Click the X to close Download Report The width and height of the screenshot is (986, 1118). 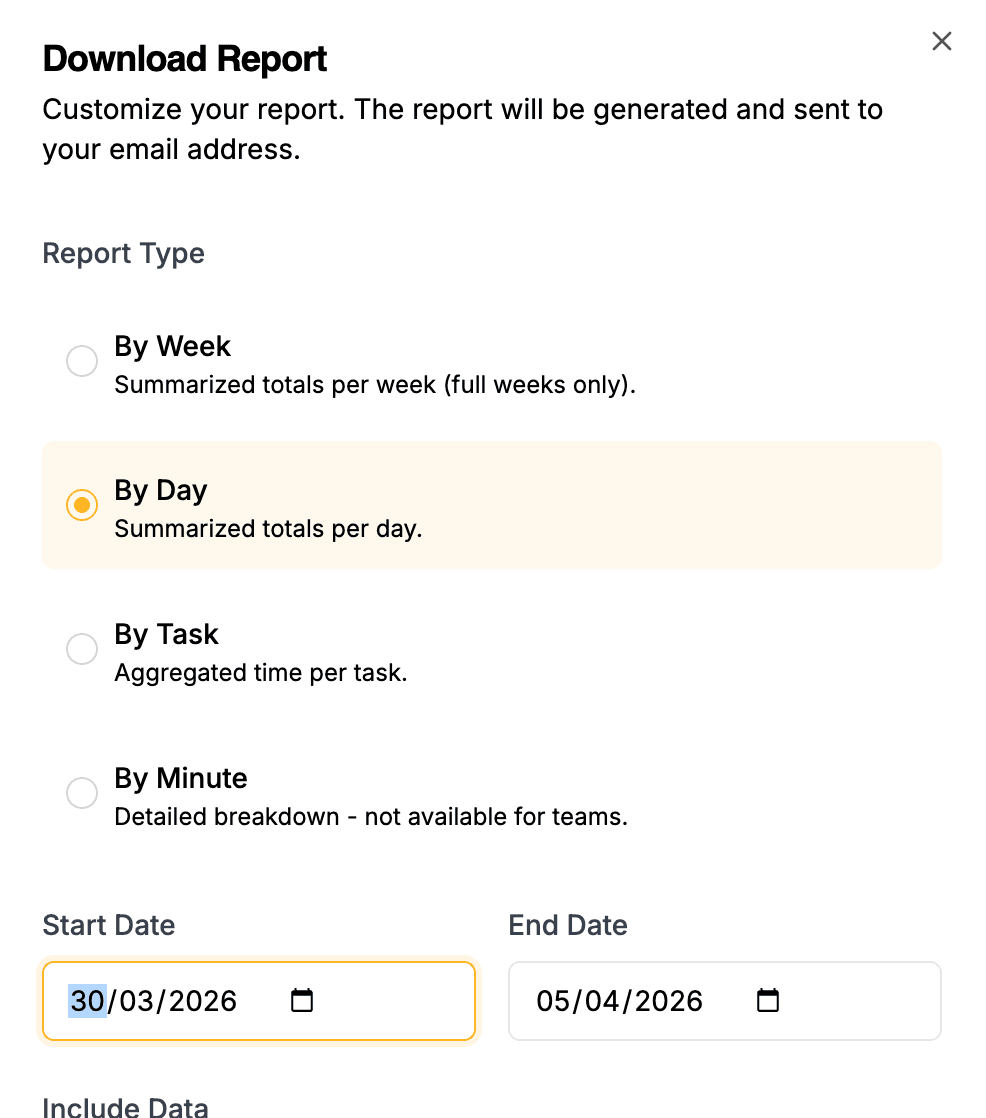click(x=941, y=41)
